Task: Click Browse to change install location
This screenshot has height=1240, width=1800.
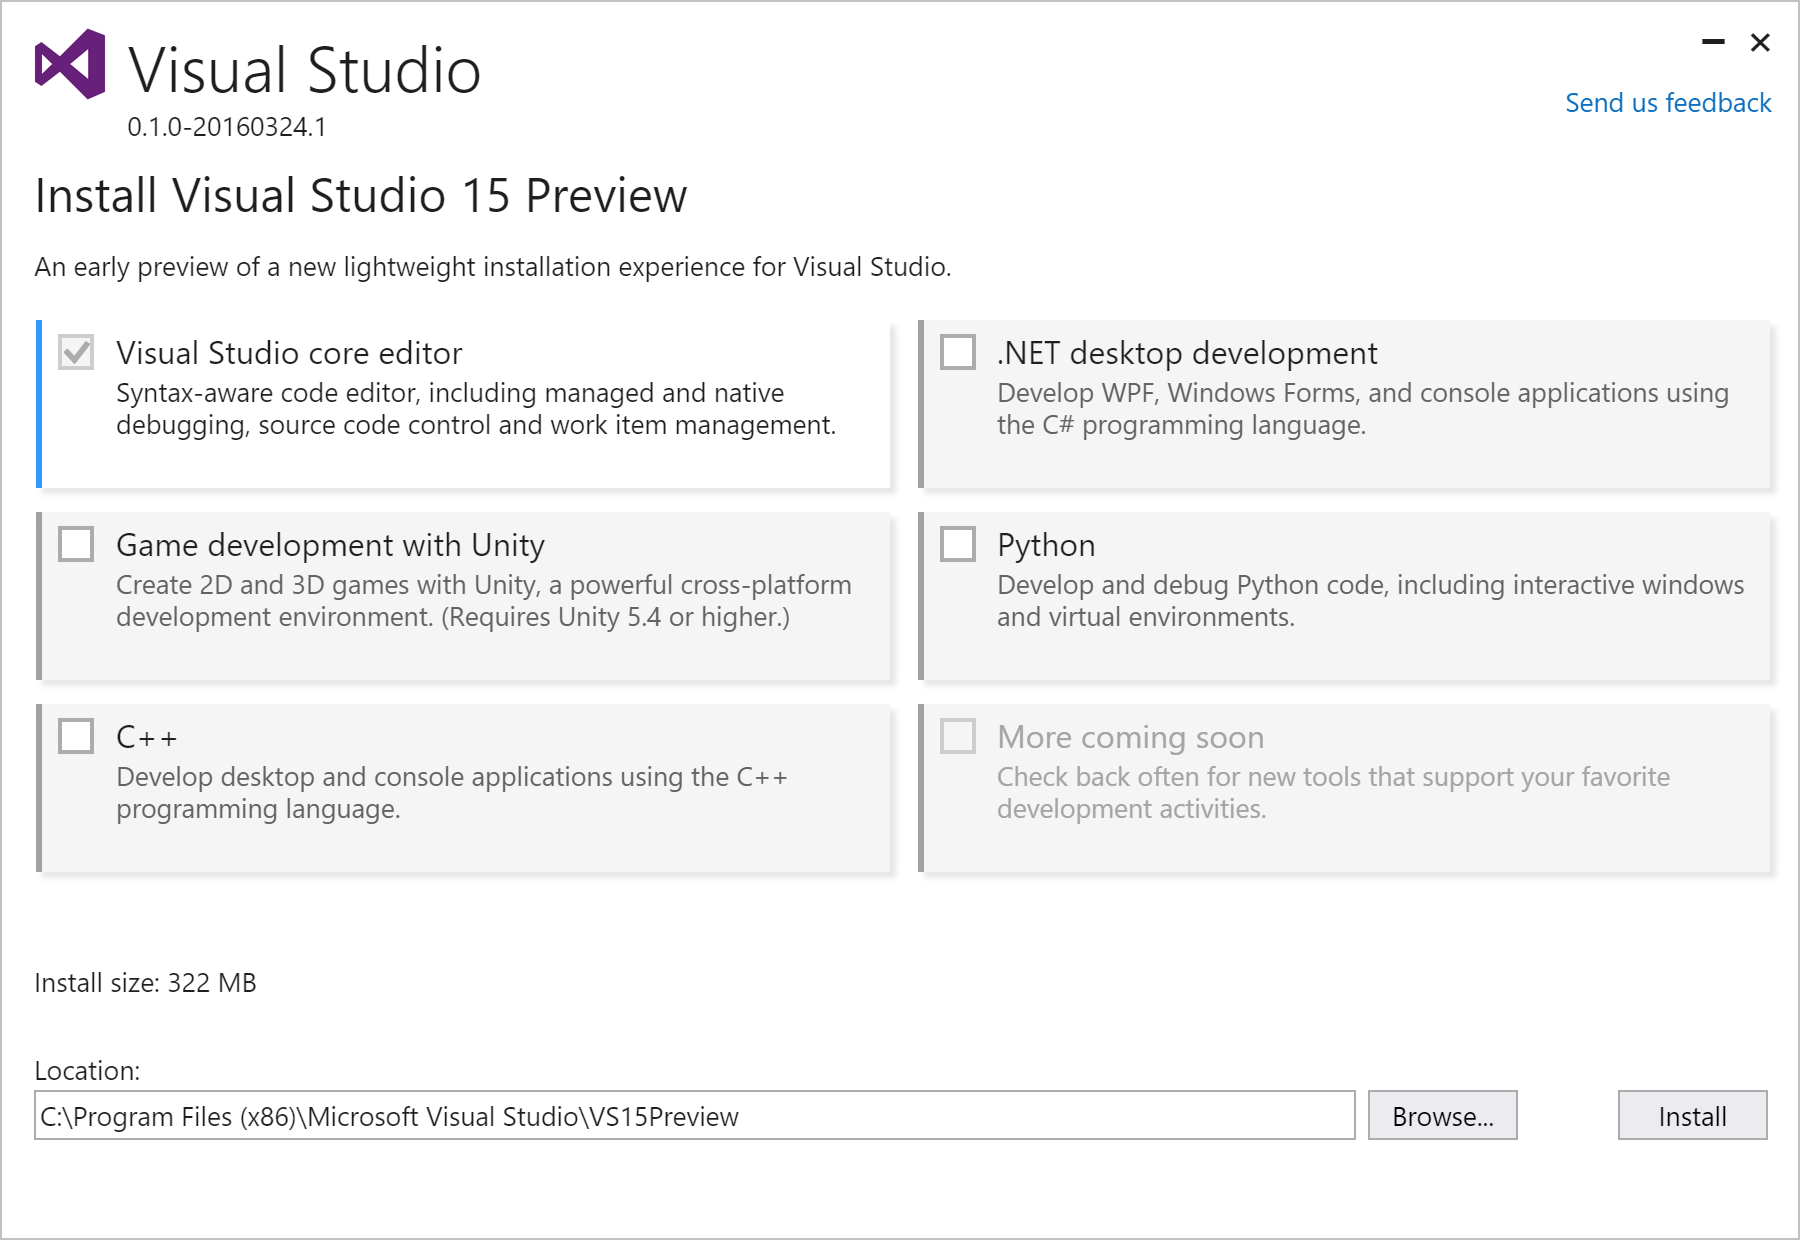Action: (1443, 1116)
